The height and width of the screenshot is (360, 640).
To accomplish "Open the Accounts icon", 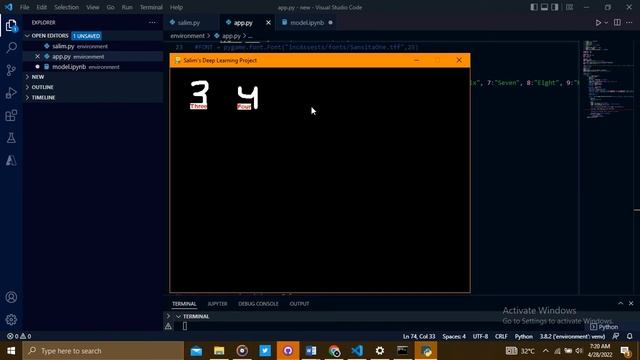I will coord(11,297).
